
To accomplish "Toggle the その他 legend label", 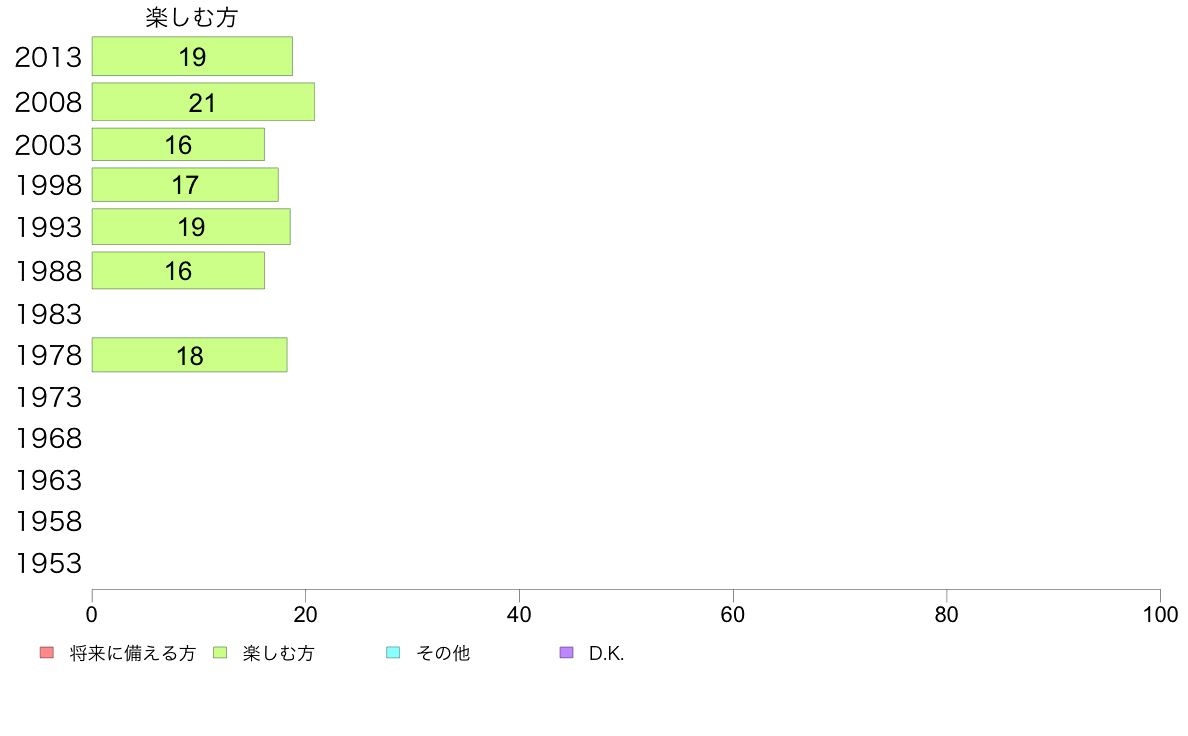I will point(443,653).
